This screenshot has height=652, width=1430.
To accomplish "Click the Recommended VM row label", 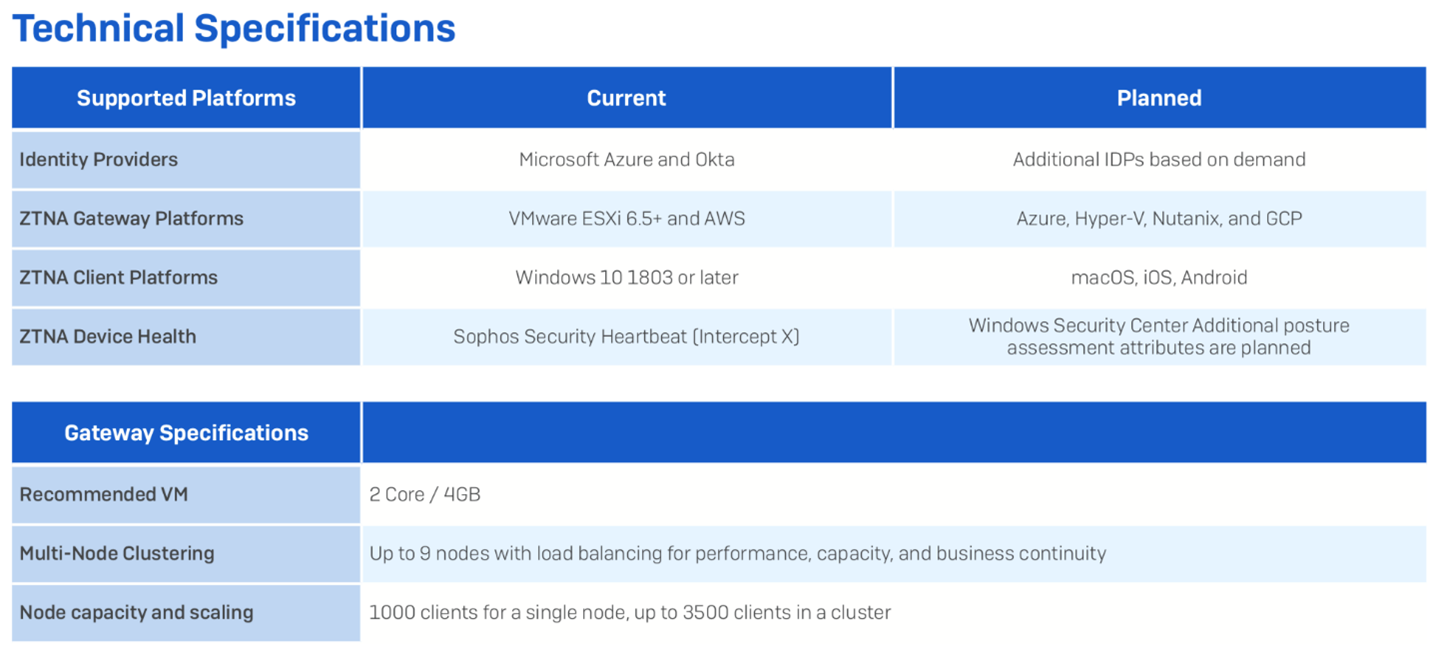I will 103,494.
